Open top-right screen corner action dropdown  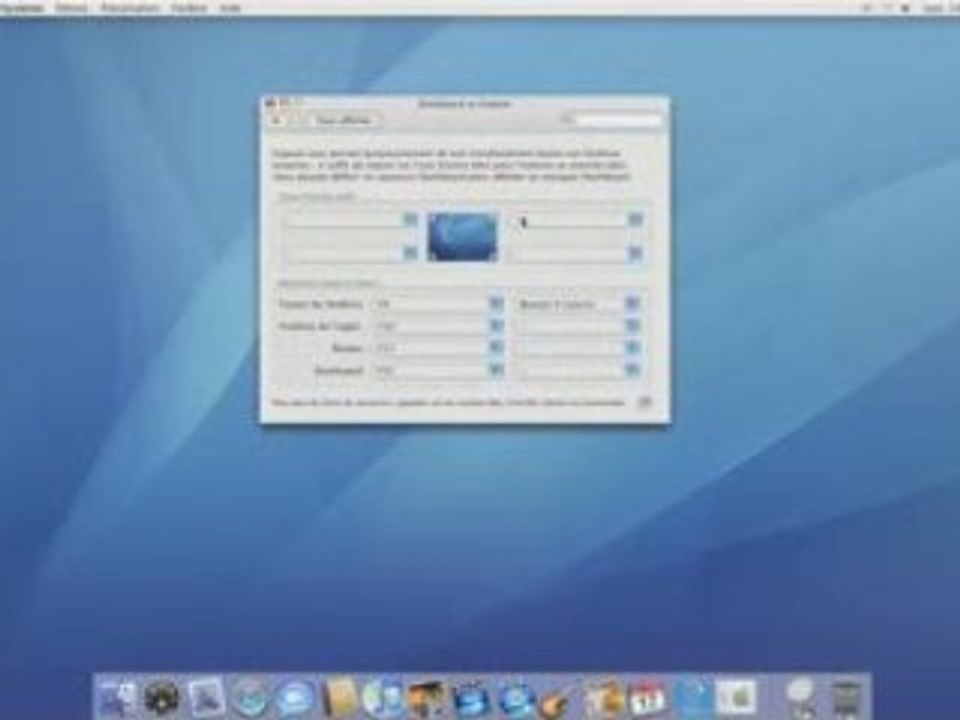pos(576,219)
